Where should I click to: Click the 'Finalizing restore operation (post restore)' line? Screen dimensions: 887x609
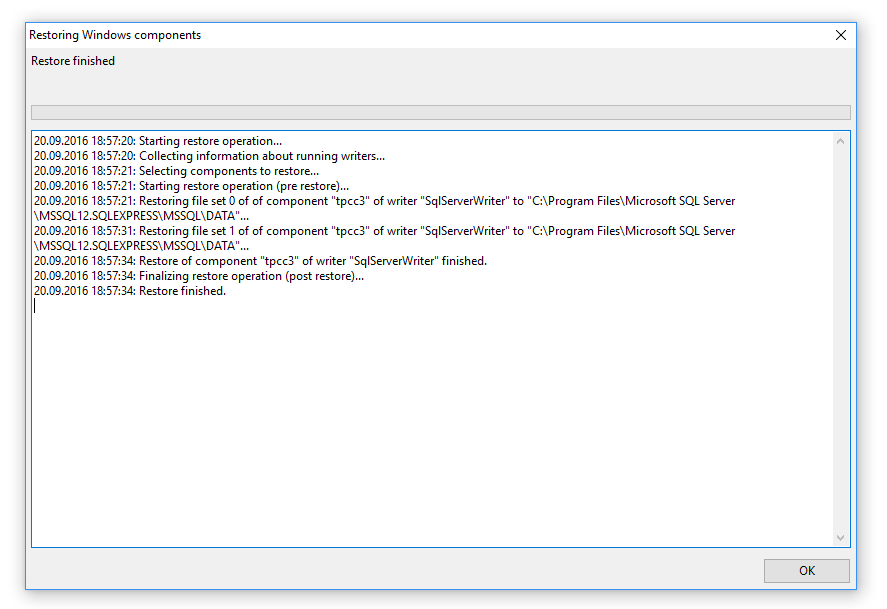(200, 275)
